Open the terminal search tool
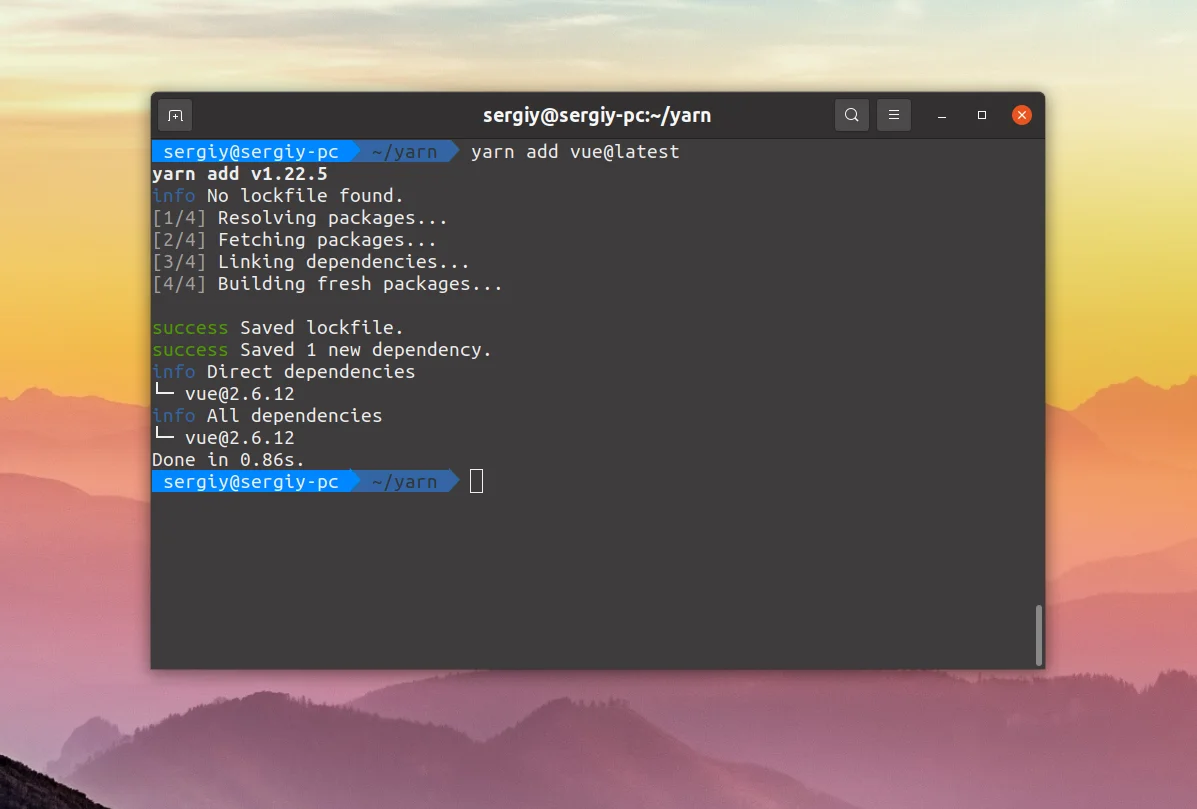This screenshot has width=1197, height=809. [852, 115]
